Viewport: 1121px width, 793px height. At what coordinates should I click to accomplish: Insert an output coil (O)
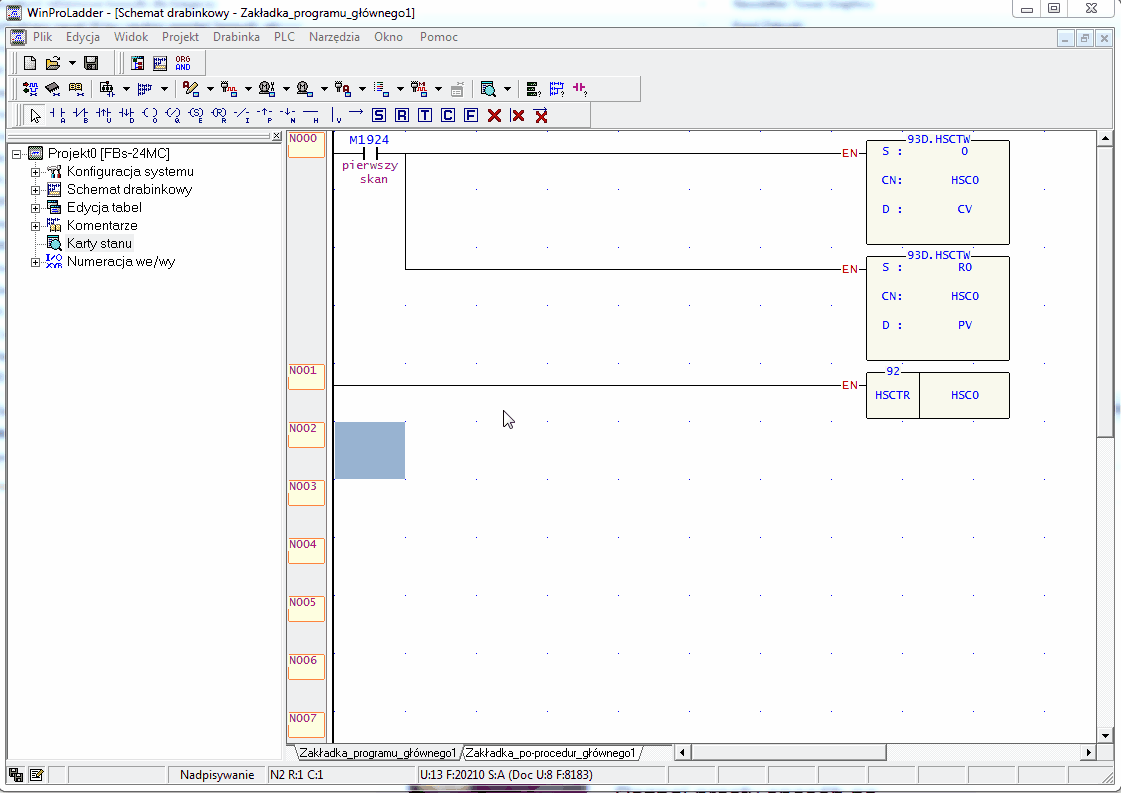click(x=149, y=115)
